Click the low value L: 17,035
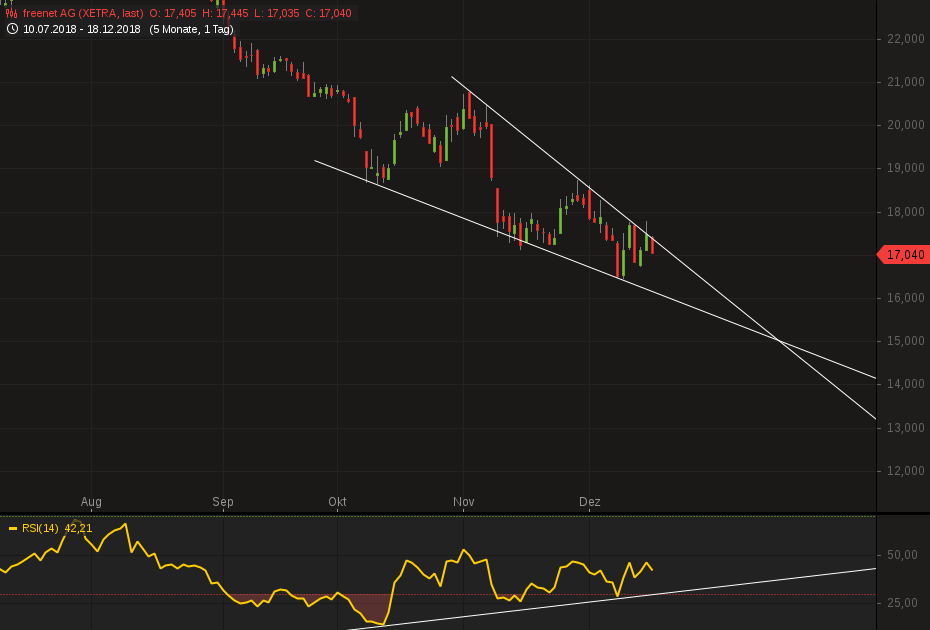The width and height of the screenshot is (930, 630). coord(276,13)
